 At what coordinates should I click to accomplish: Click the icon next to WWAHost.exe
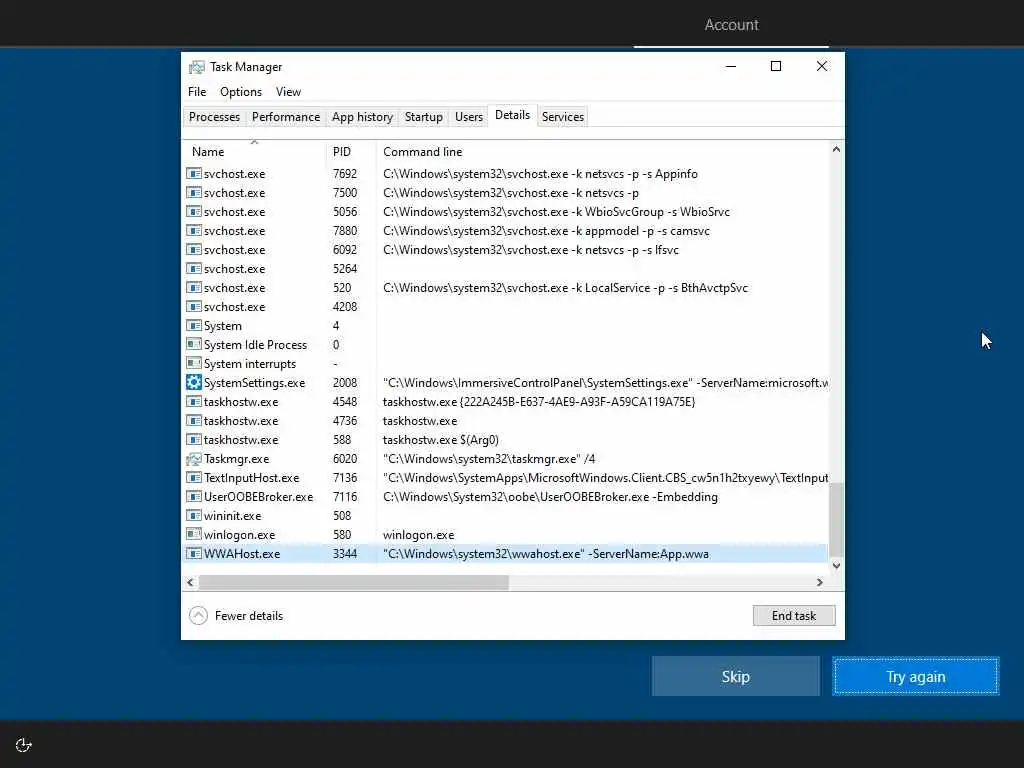(194, 554)
